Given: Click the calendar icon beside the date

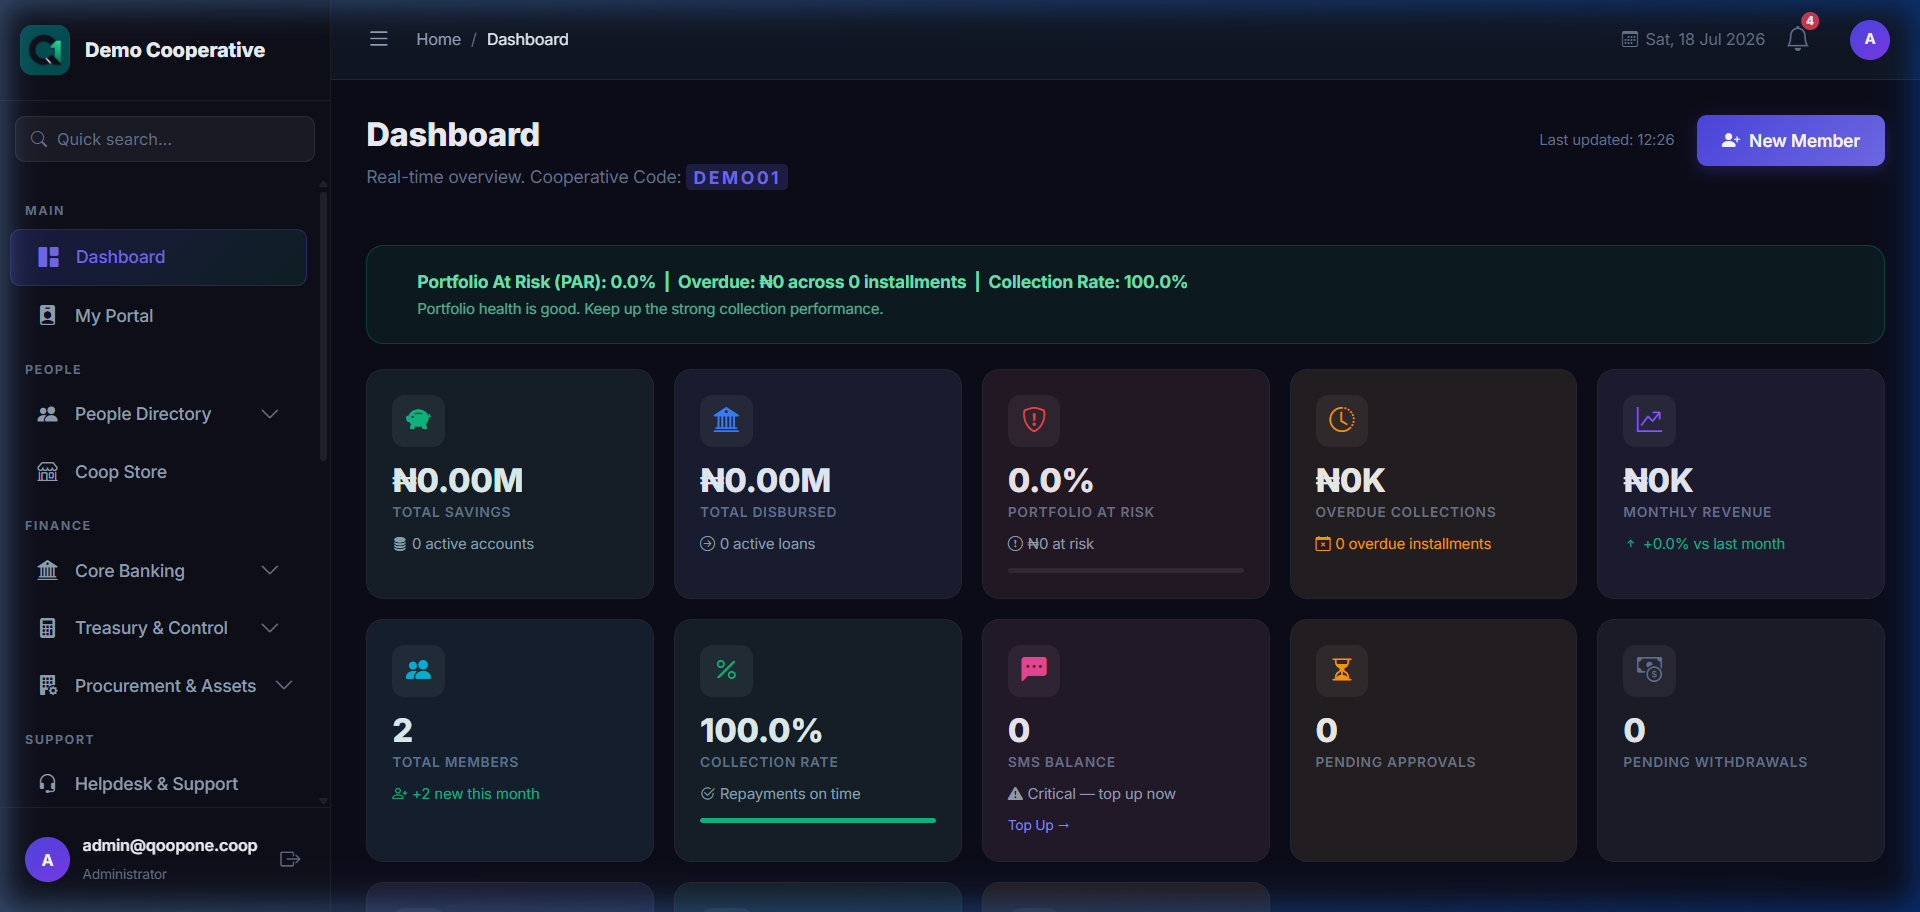Looking at the screenshot, I should coord(1630,40).
